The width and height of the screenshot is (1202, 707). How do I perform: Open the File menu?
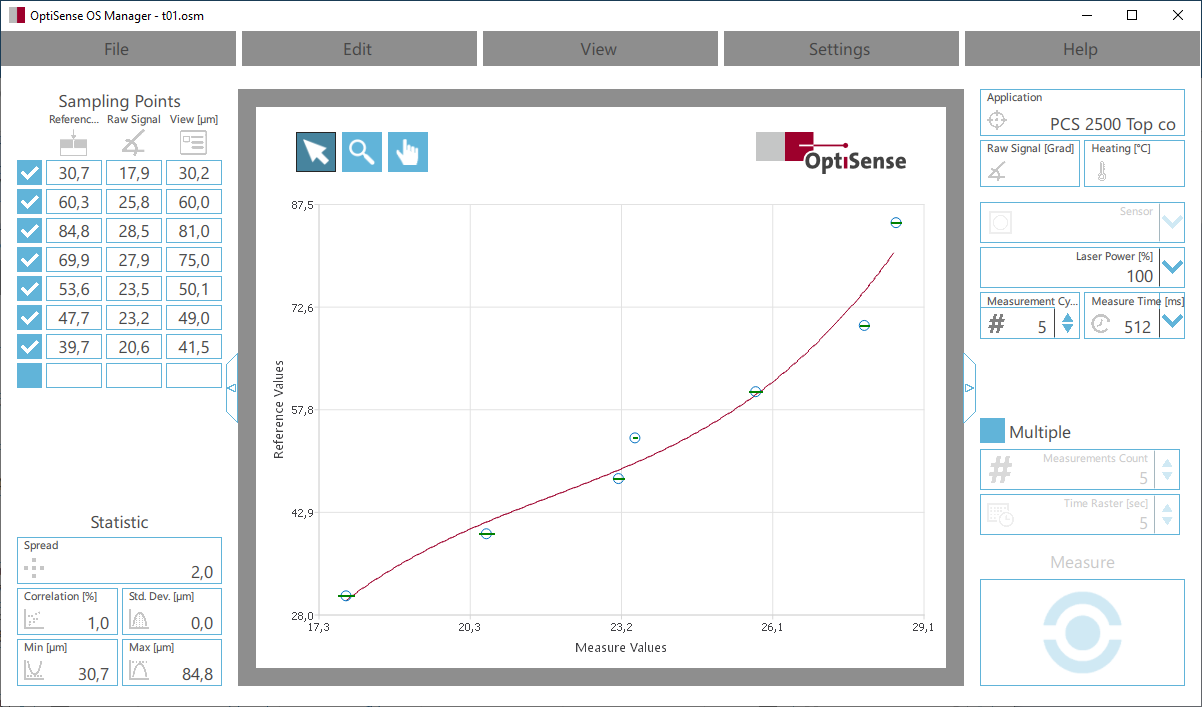(x=117, y=49)
